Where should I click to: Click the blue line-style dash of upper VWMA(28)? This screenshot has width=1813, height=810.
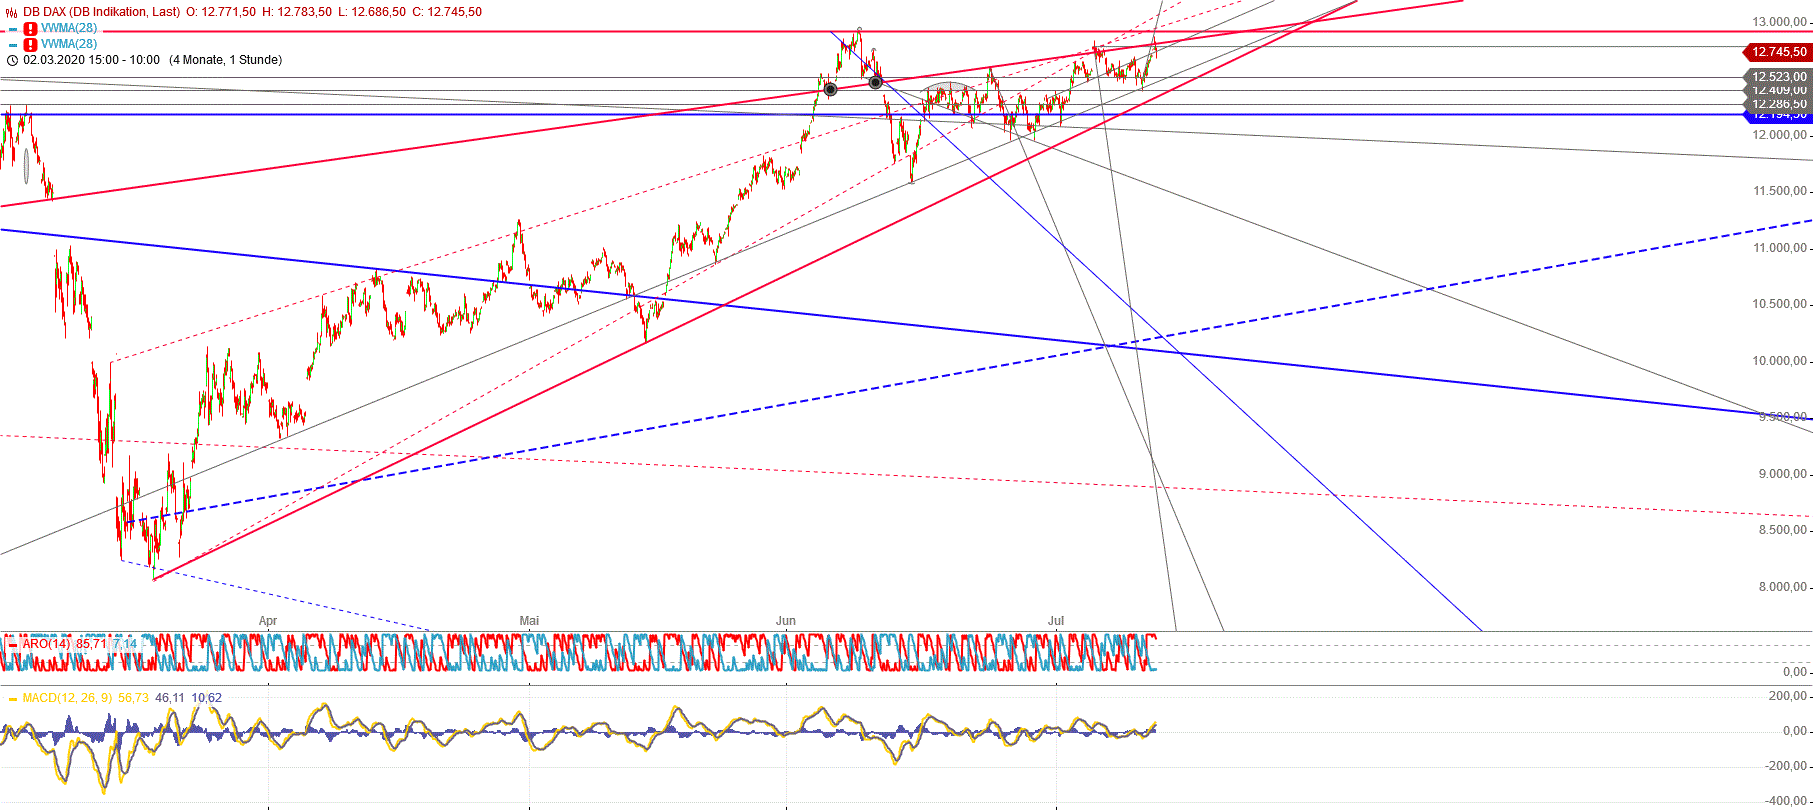(13, 29)
